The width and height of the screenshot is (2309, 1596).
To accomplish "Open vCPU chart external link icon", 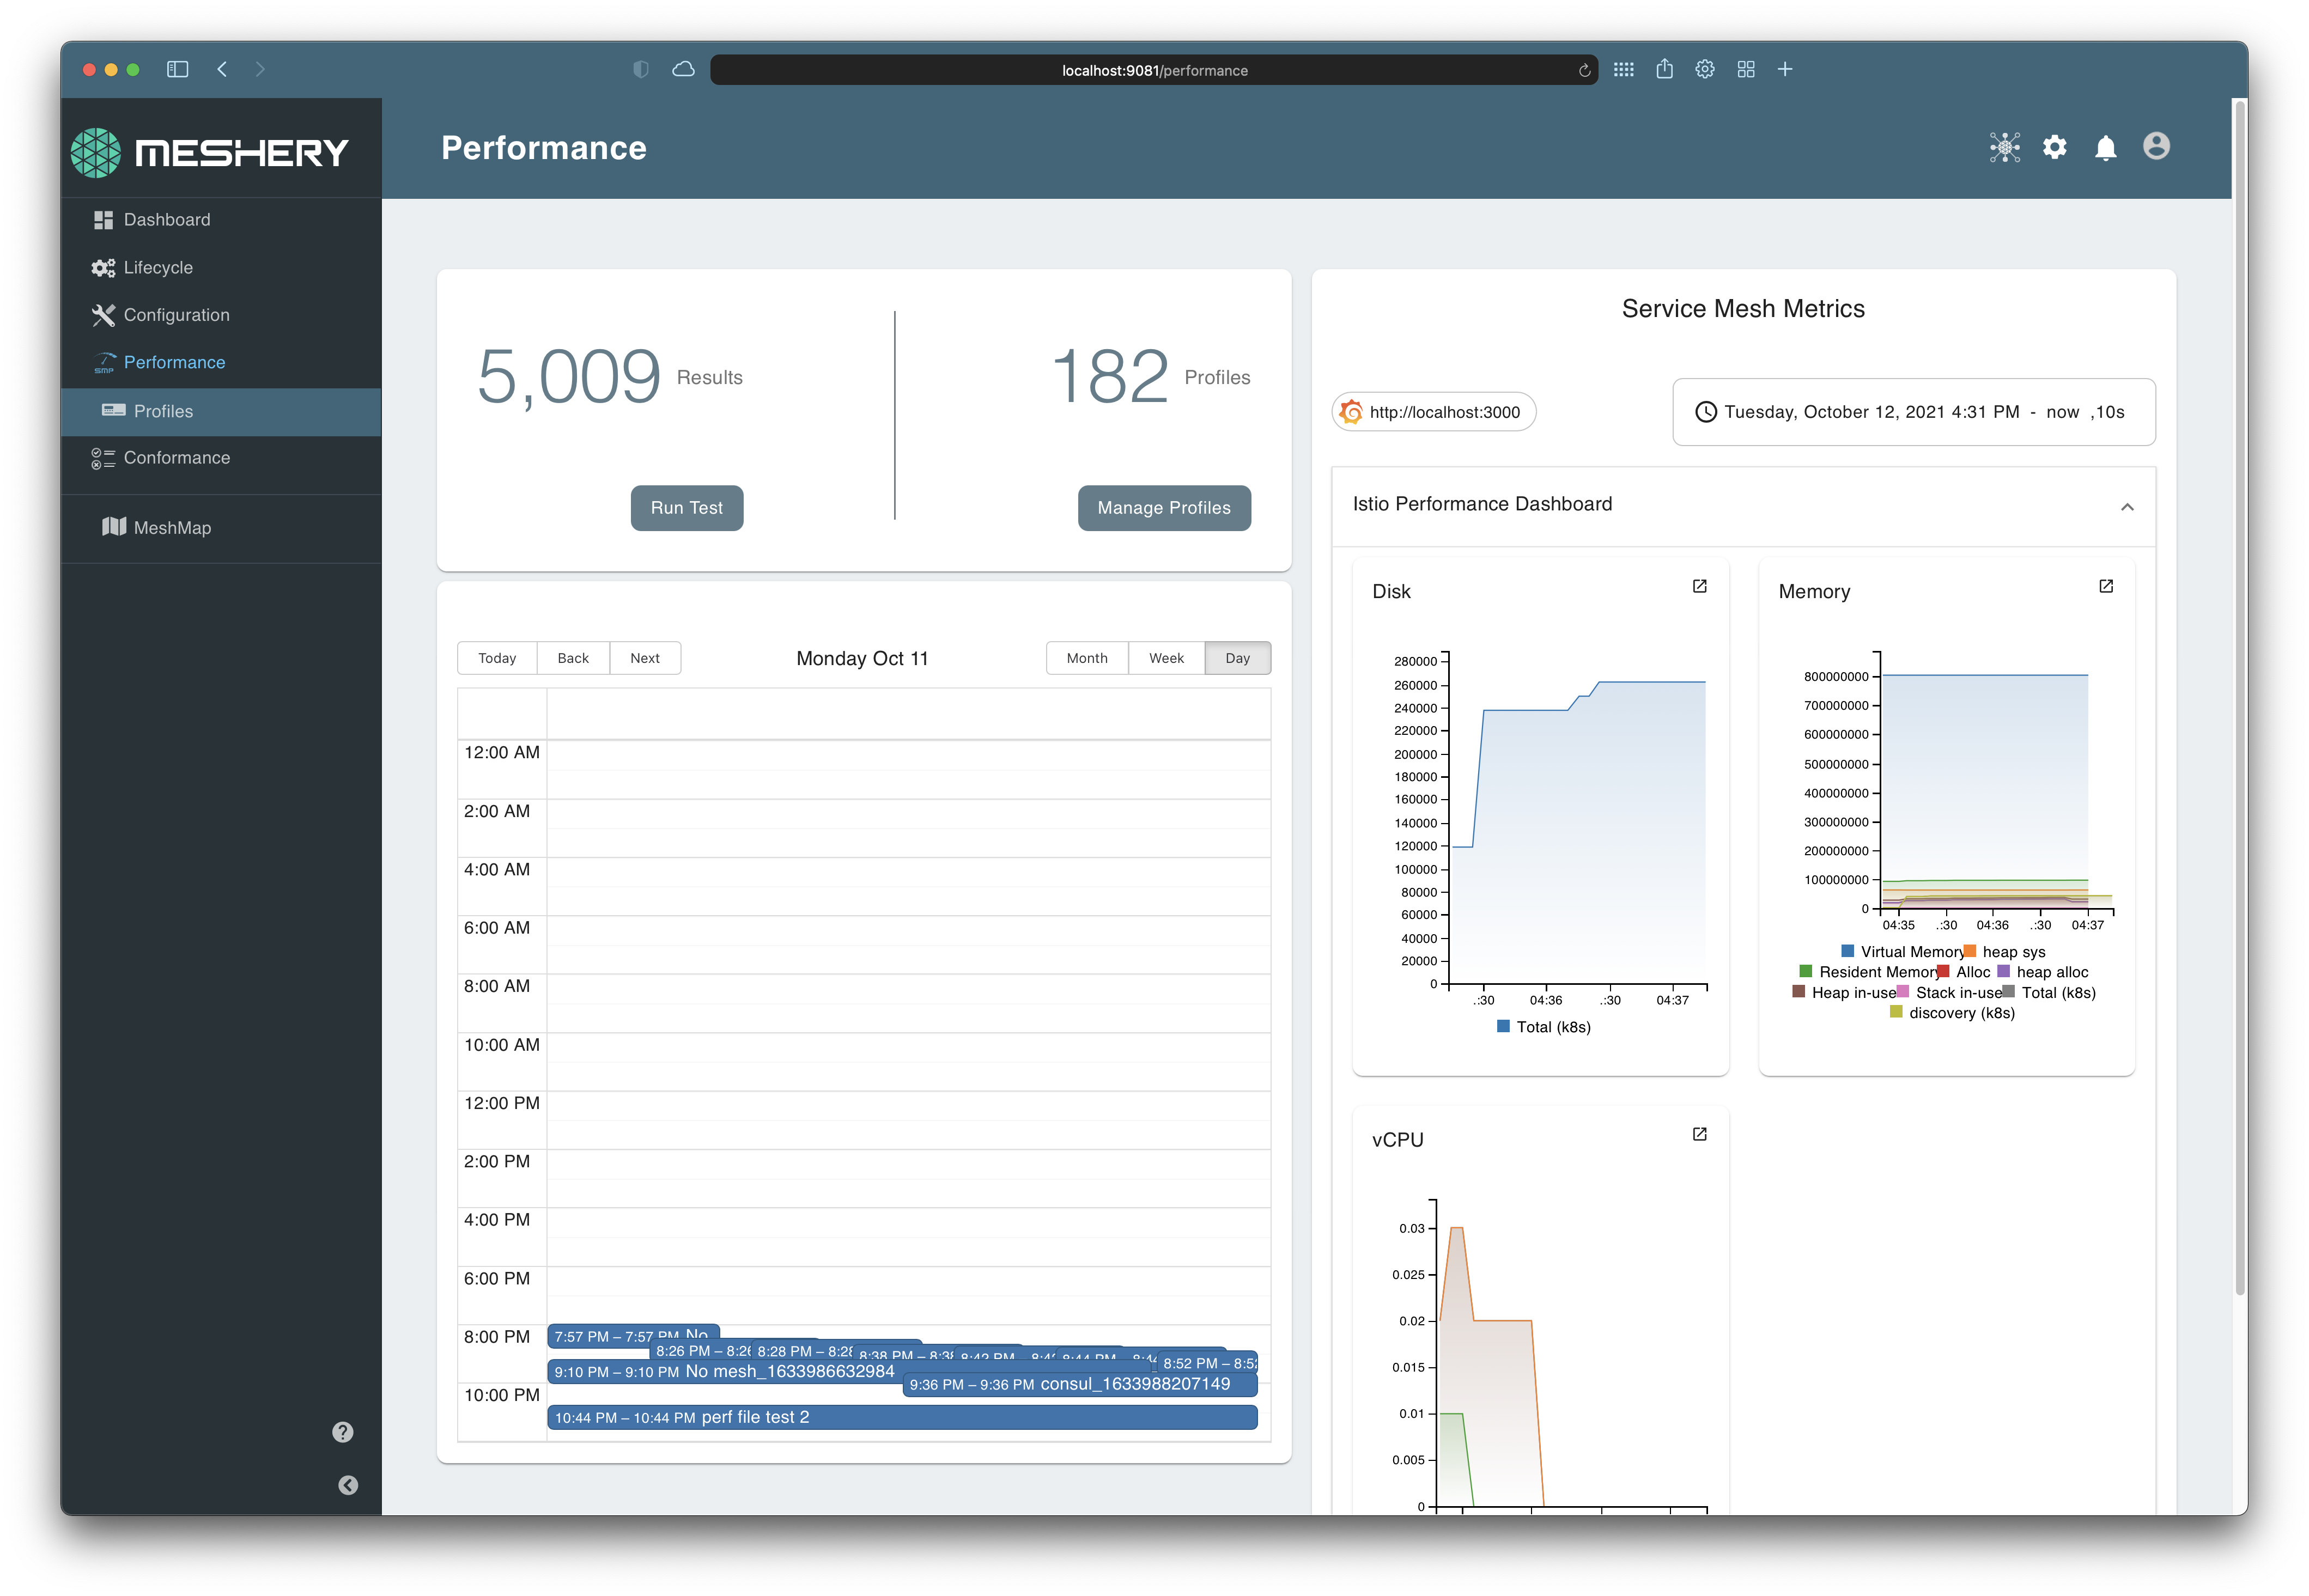I will pos(1699,1134).
